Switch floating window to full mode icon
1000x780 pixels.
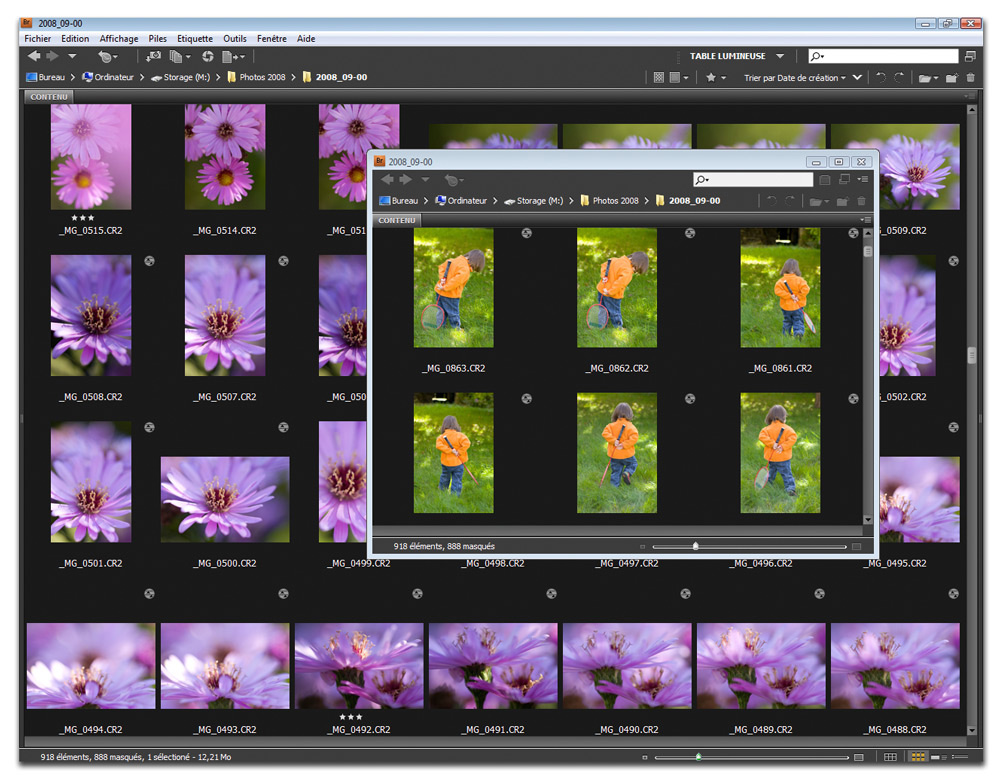point(844,180)
